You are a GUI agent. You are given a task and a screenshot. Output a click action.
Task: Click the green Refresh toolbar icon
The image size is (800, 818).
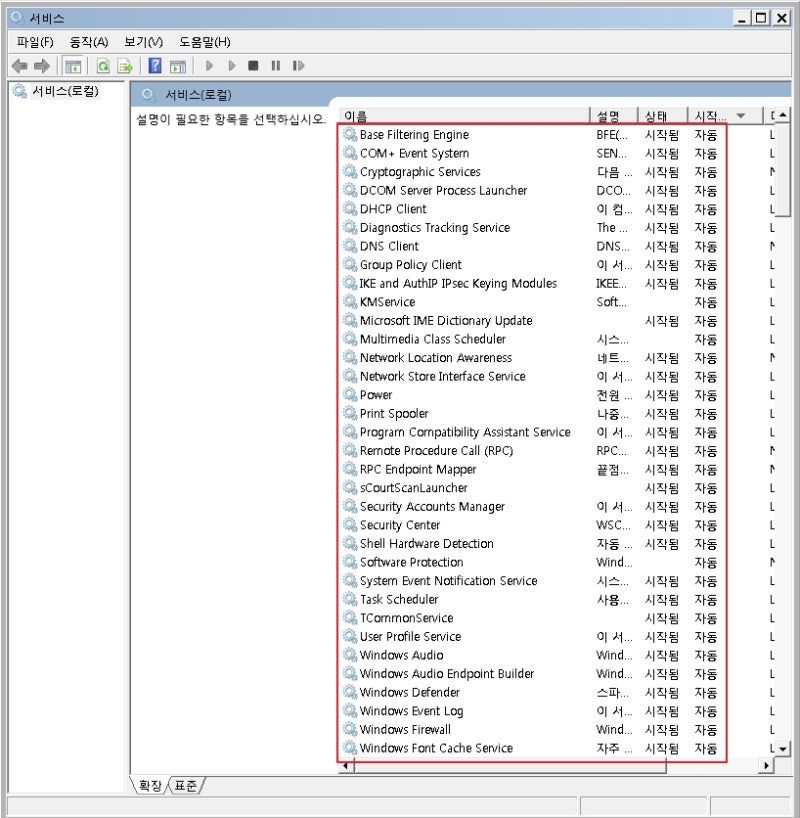[x=103, y=66]
